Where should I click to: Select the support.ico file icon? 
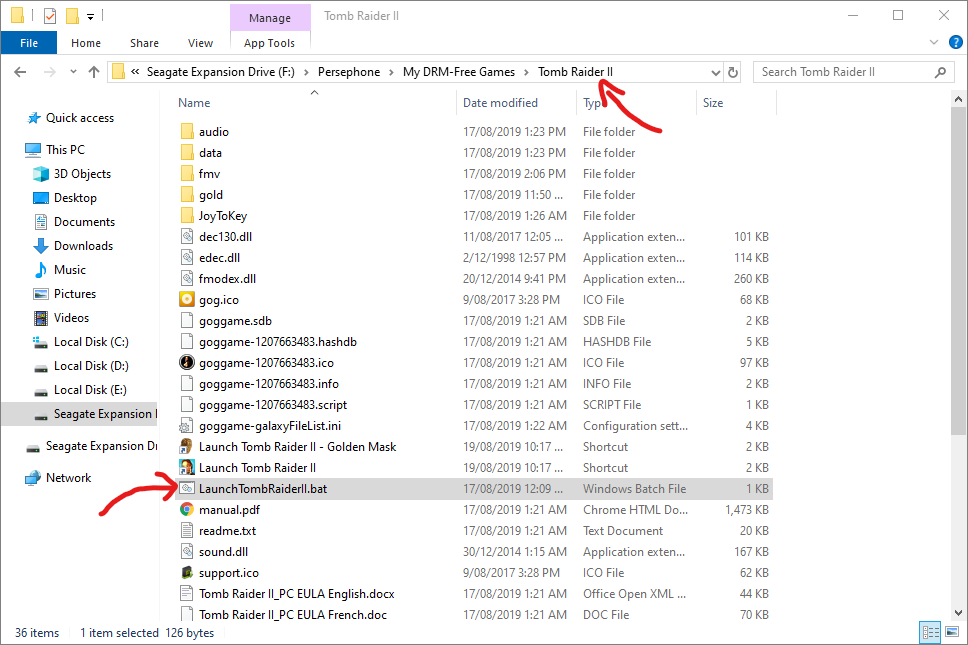point(186,573)
